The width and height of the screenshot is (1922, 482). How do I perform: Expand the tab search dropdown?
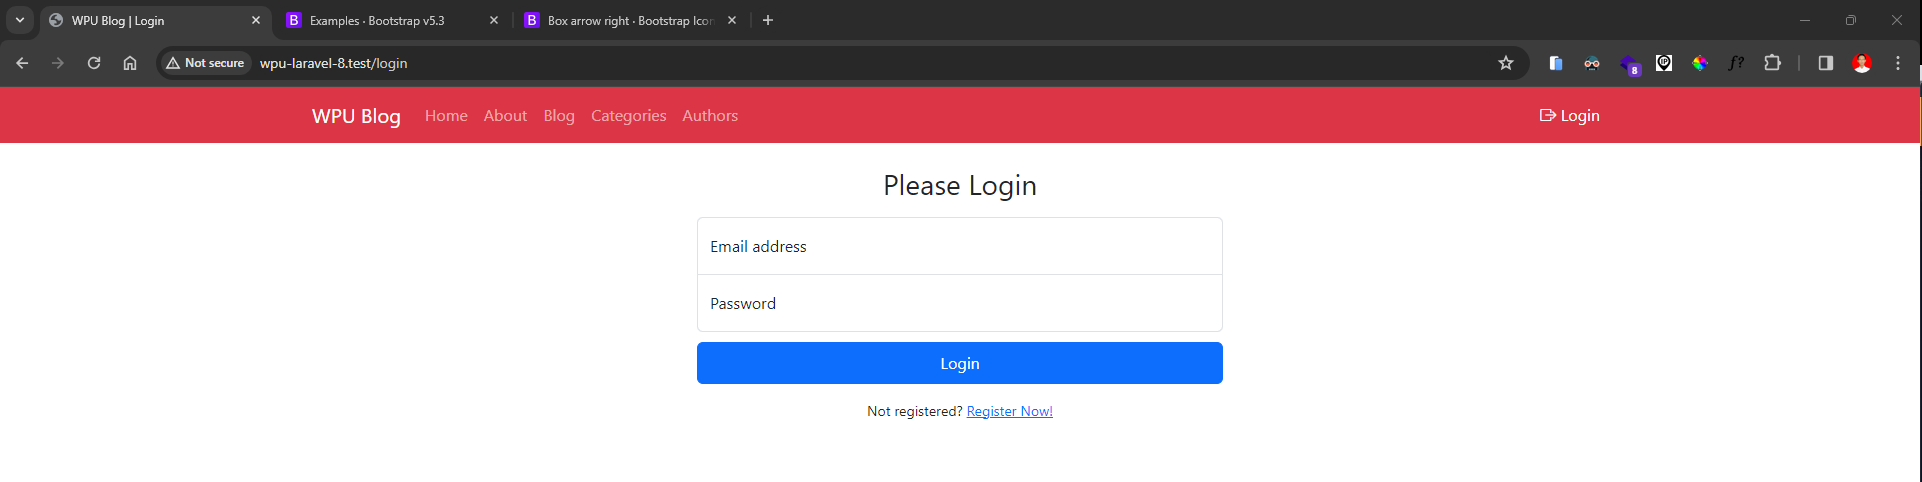click(20, 20)
